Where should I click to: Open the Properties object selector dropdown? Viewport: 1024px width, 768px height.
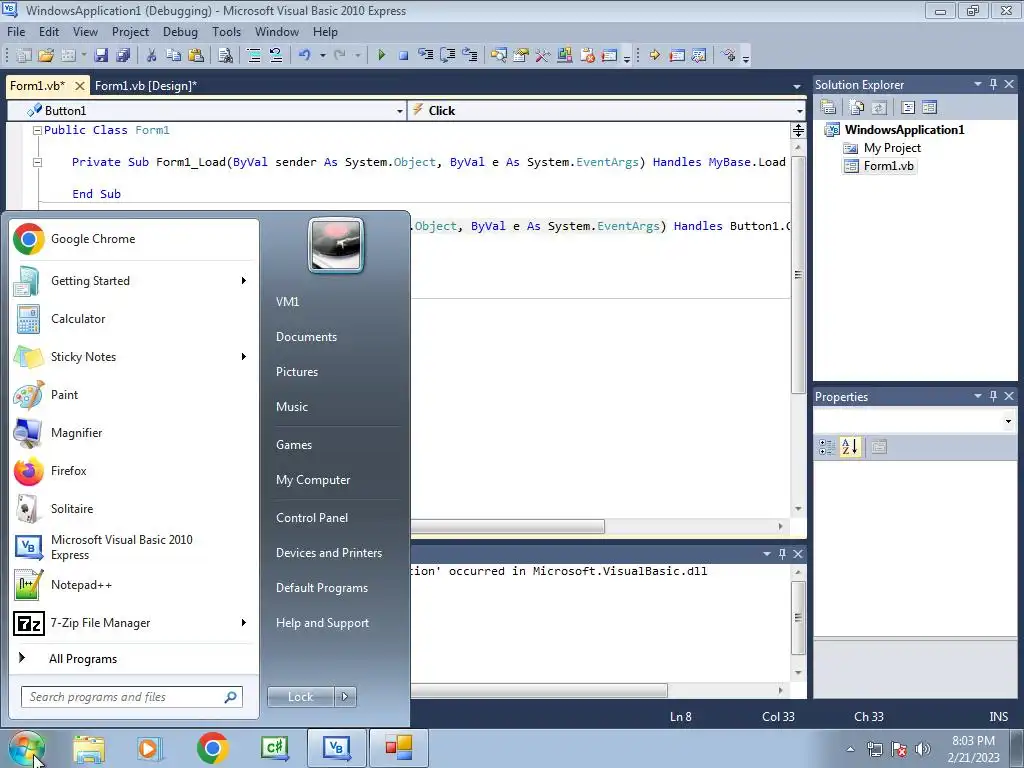point(1008,421)
